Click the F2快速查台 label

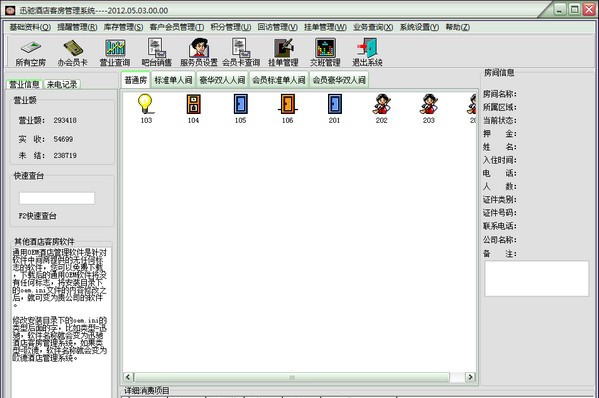click(37, 216)
